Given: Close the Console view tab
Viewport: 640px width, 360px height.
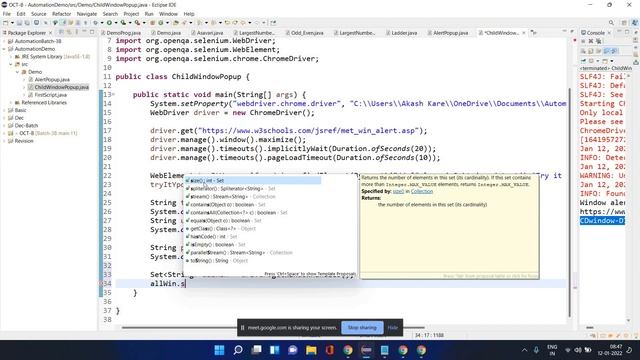Looking at the screenshot, I should tap(609, 33).
